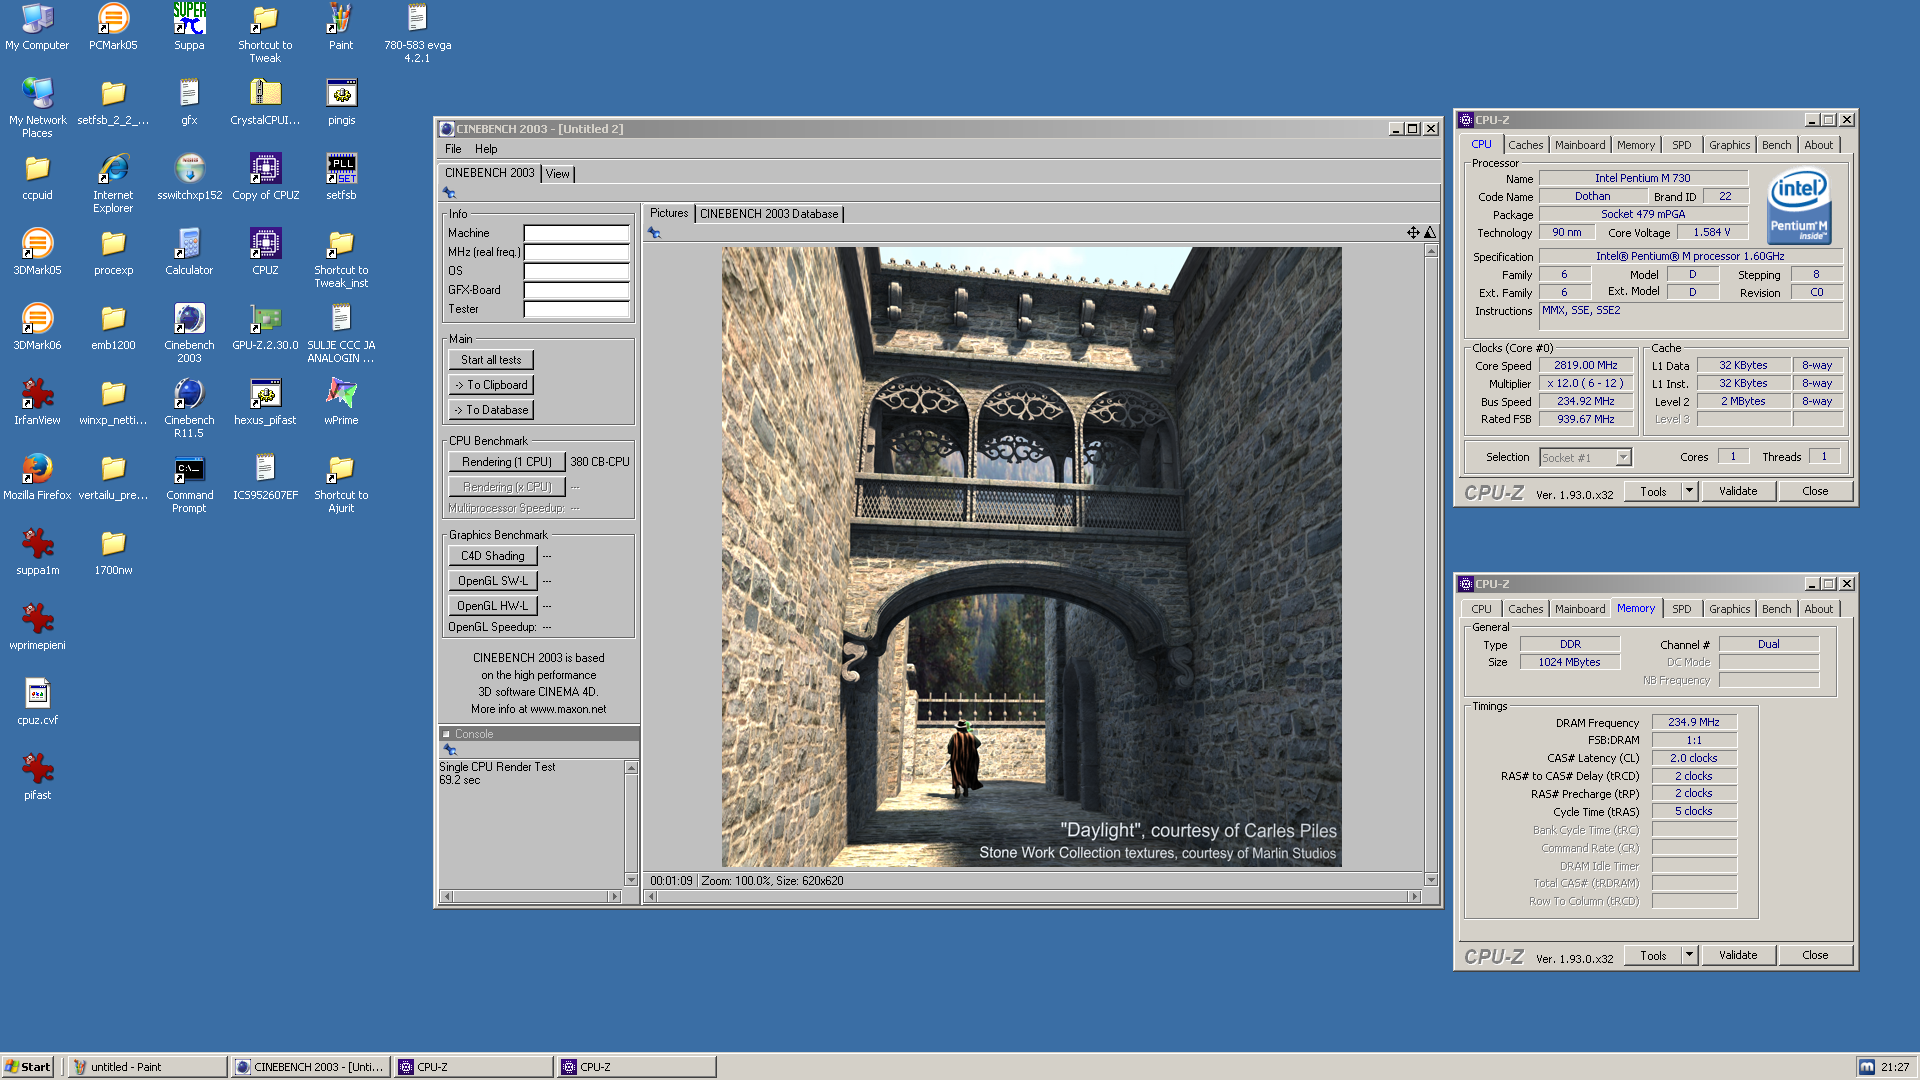This screenshot has width=1920, height=1080.
Task: Click Start all tests button
Action: [491, 360]
